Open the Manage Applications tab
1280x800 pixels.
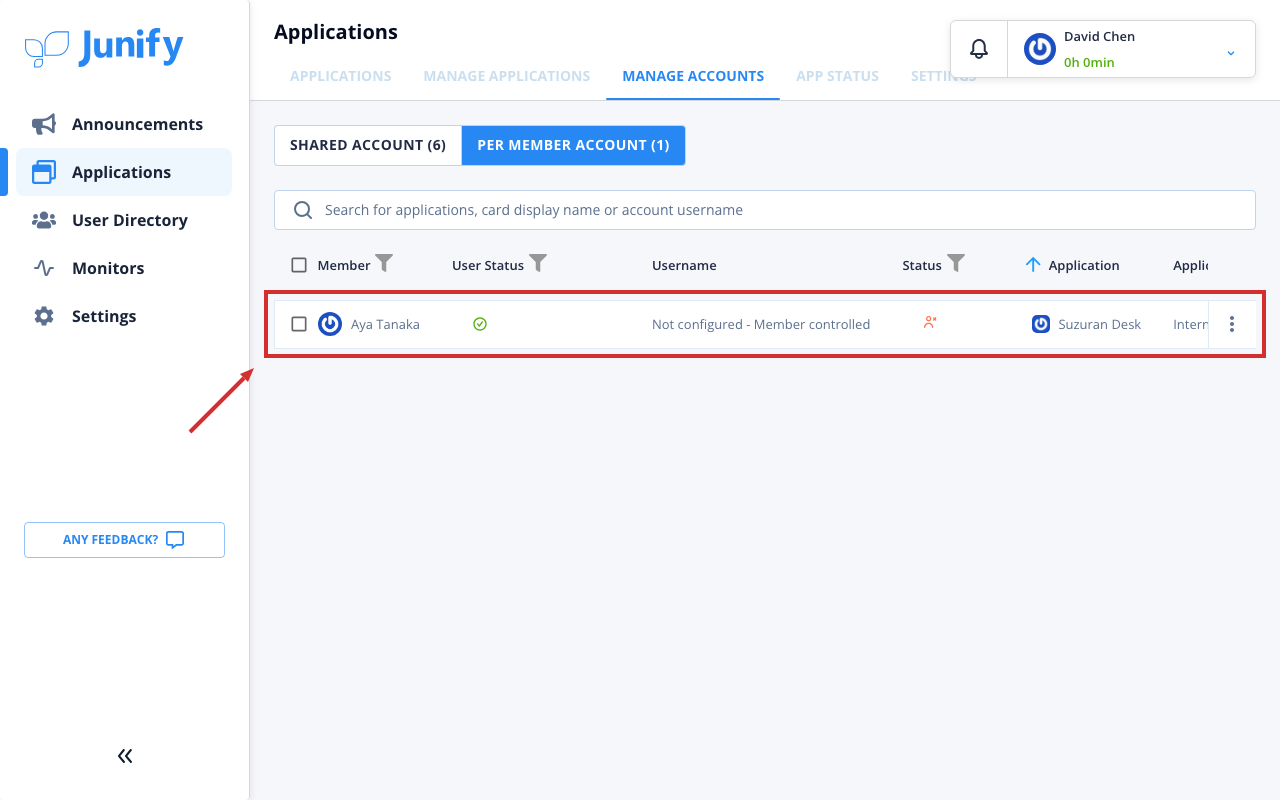click(507, 76)
